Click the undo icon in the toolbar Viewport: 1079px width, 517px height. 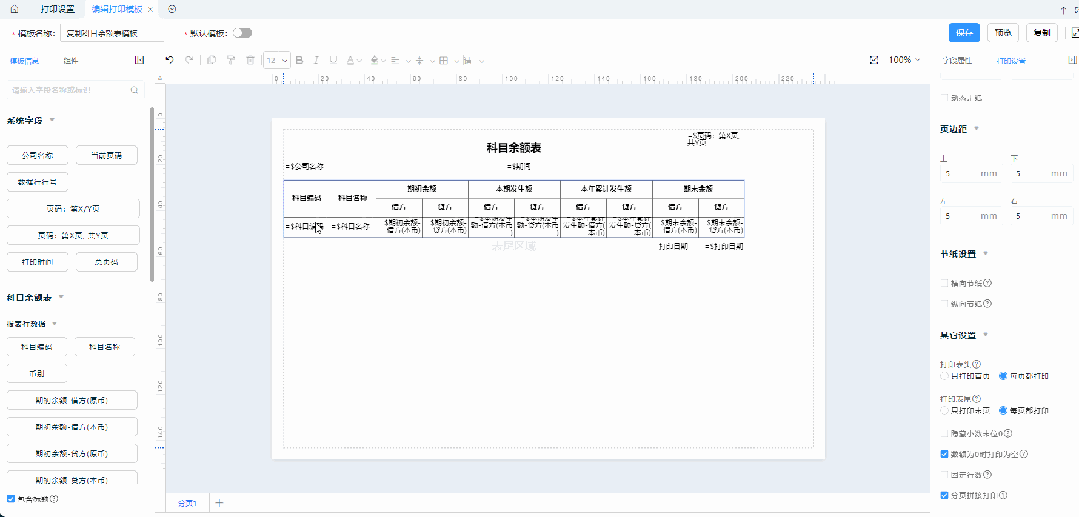170,60
